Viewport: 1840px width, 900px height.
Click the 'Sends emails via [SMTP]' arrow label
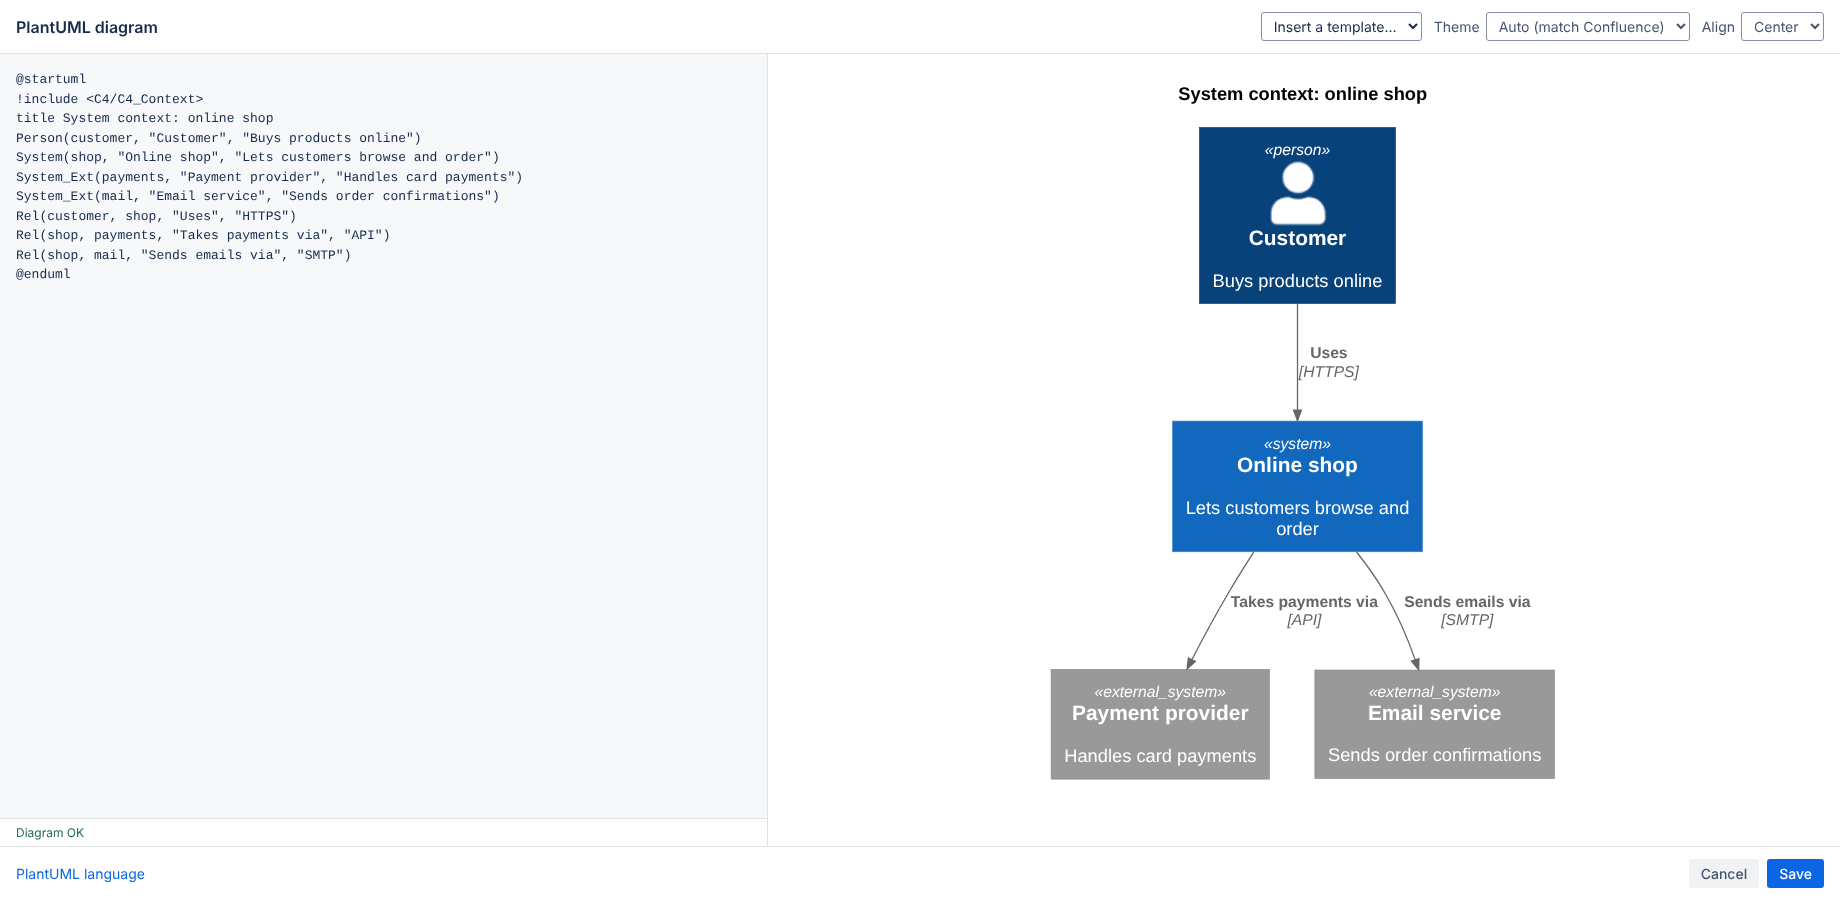click(x=1467, y=611)
